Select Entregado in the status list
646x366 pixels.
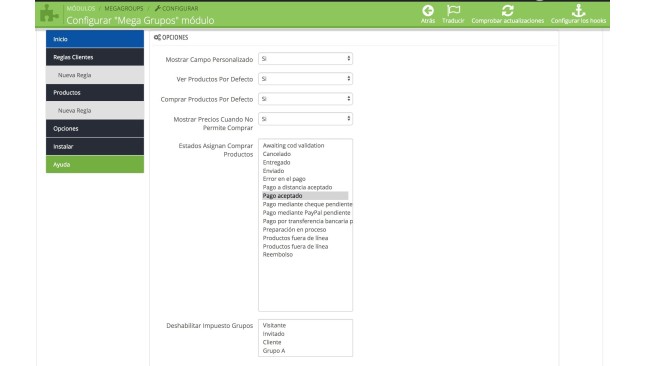point(276,162)
